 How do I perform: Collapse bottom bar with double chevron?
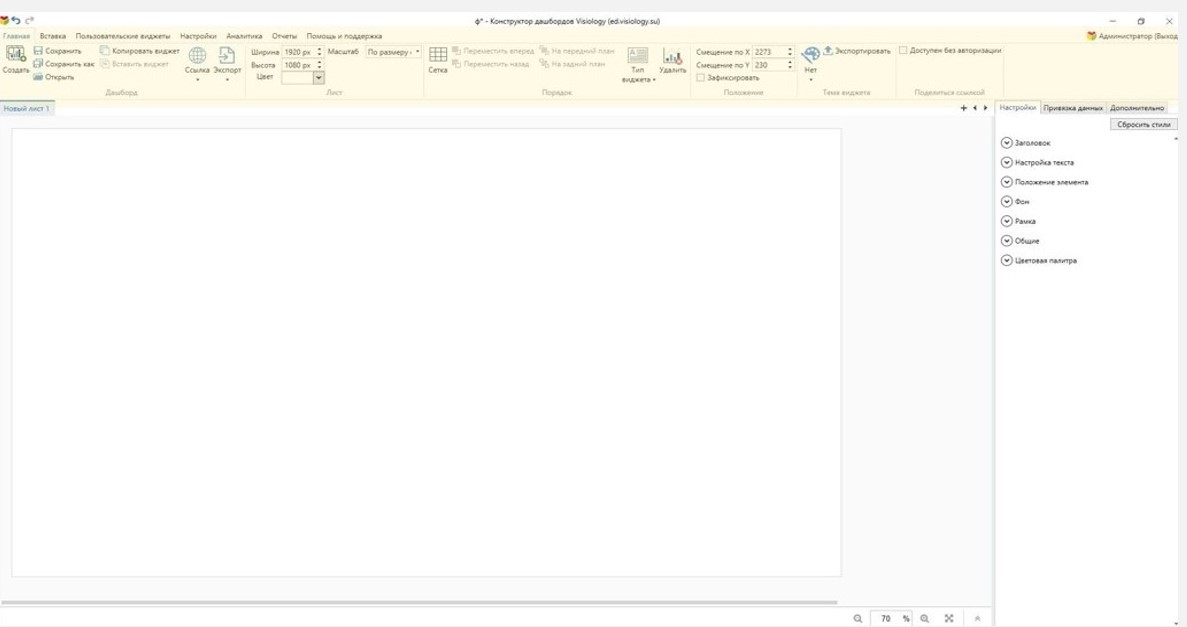point(977,619)
